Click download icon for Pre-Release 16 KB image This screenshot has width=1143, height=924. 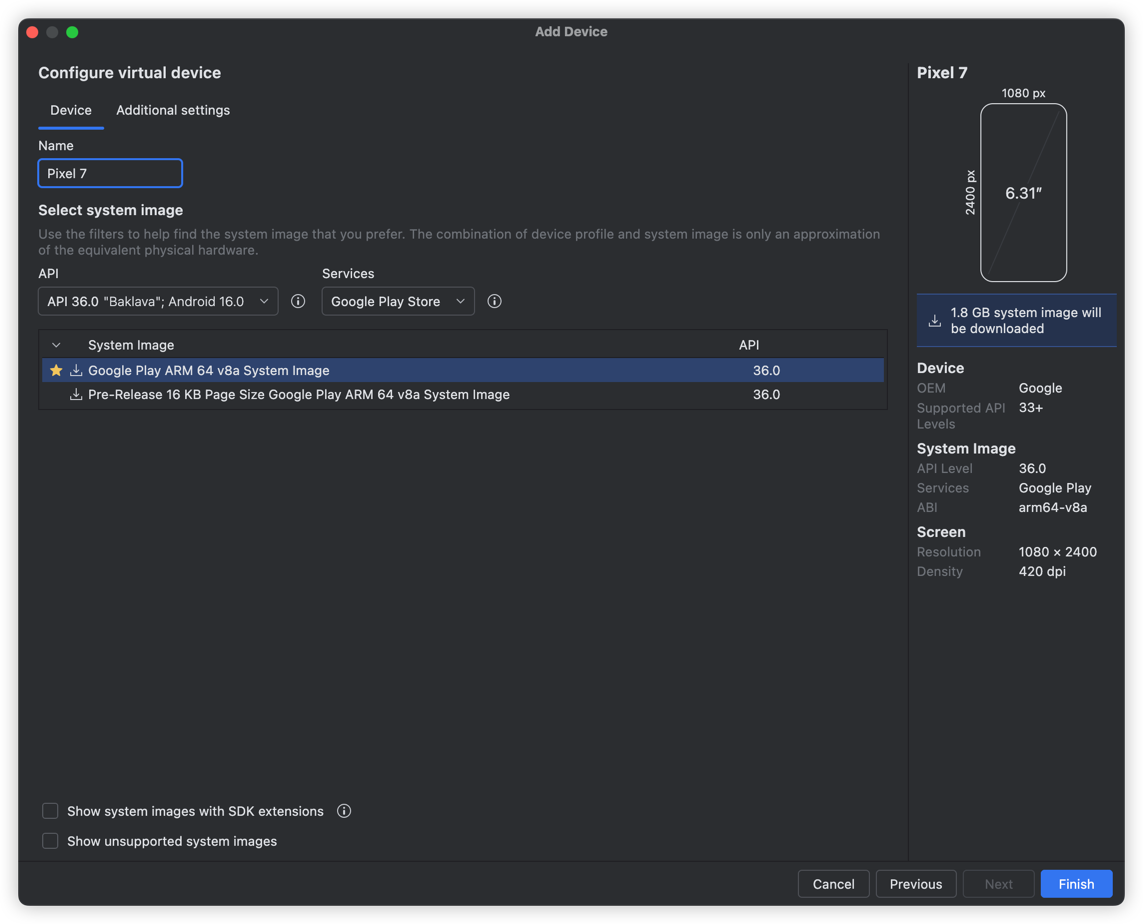76,395
